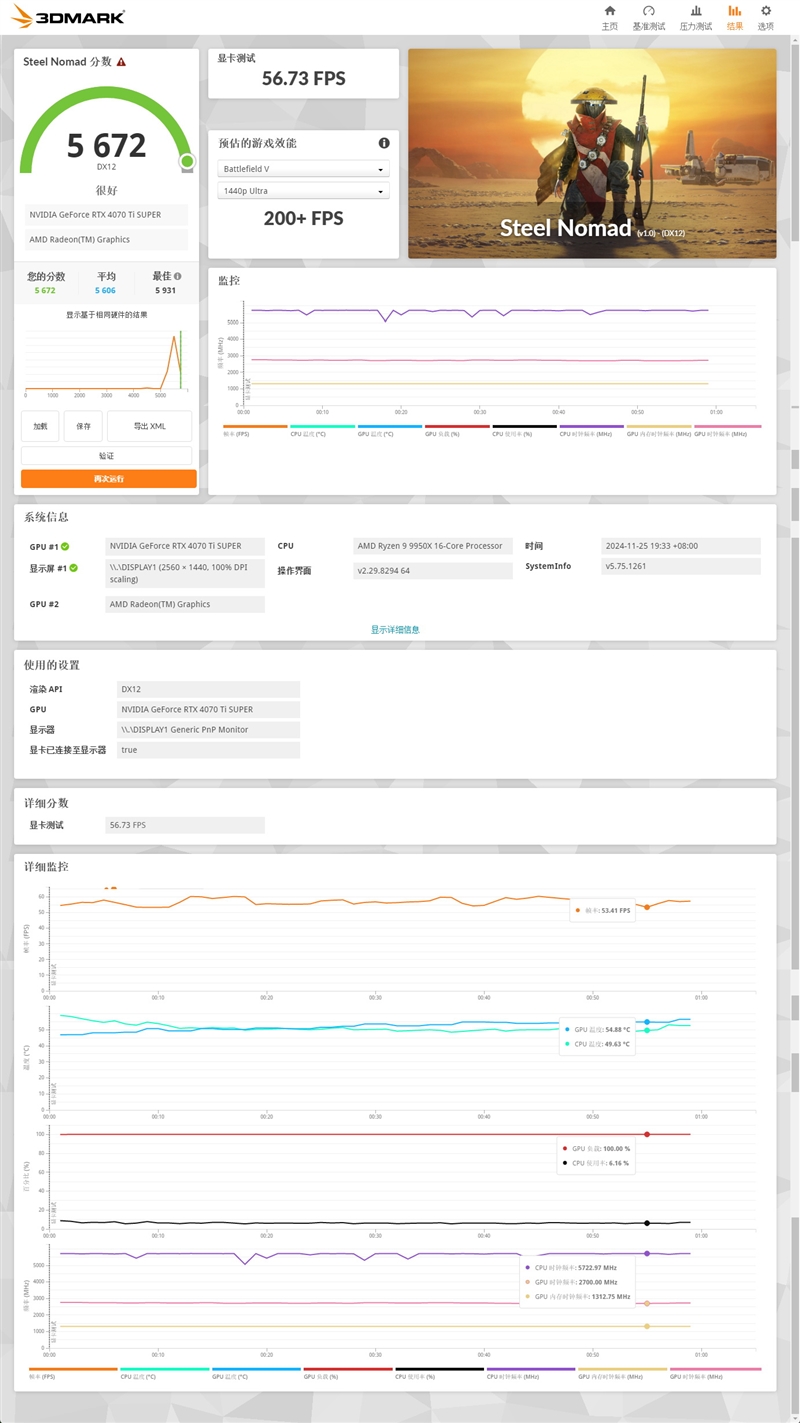Click the orange 再次运行 button
800x1423 pixels.
coord(106,479)
